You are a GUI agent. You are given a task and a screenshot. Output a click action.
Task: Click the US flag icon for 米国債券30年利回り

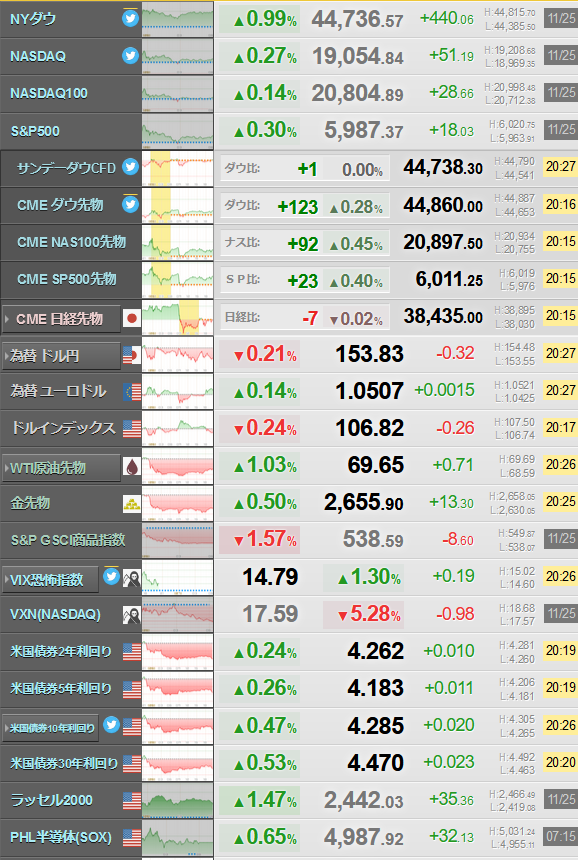[132, 763]
